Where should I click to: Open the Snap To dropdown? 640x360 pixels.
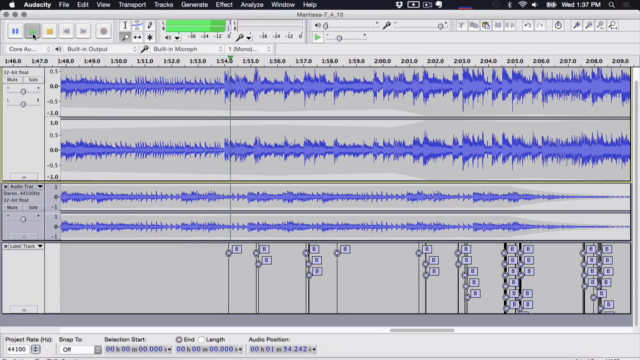click(80, 349)
